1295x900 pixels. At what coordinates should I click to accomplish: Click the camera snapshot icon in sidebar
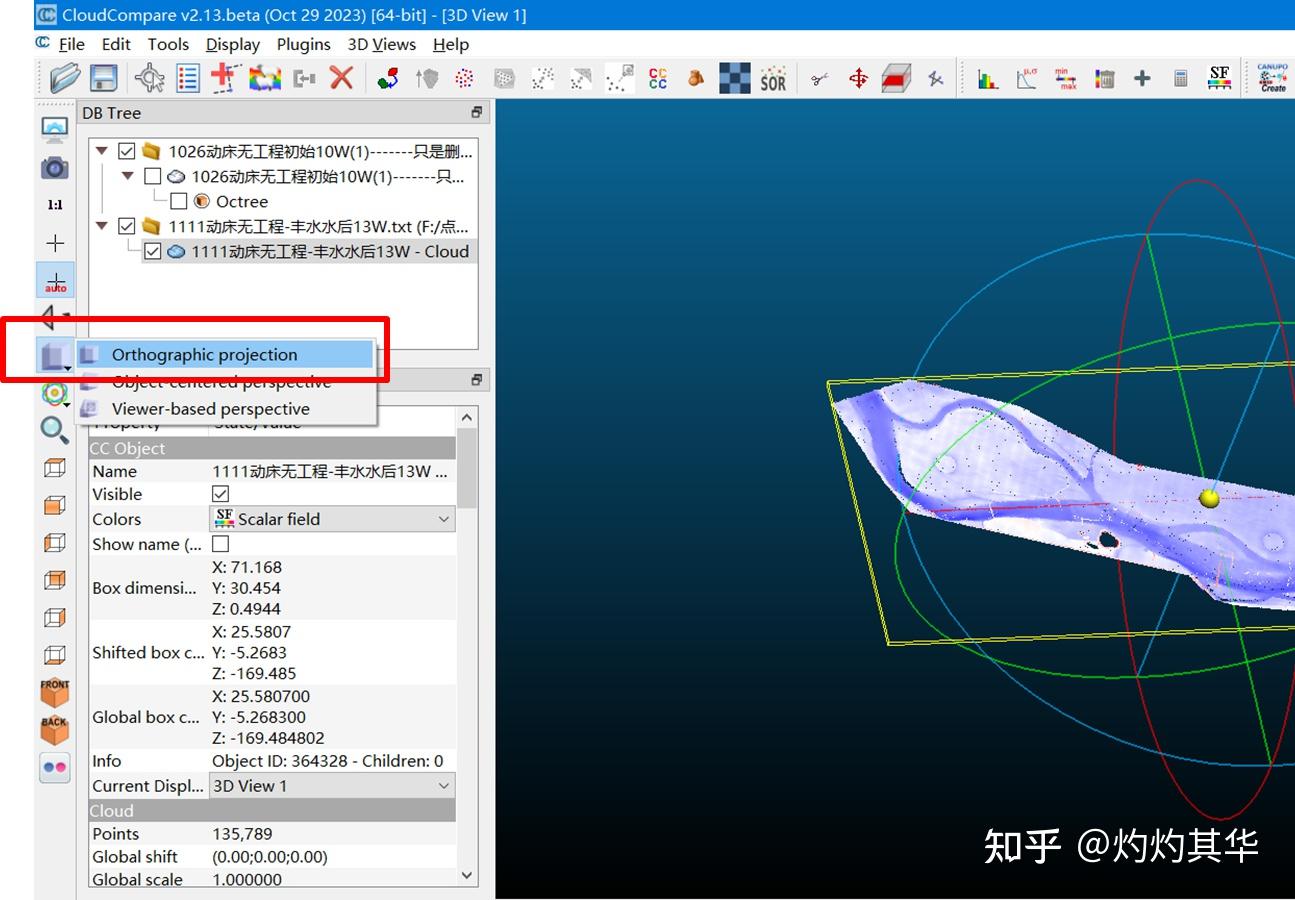54,167
